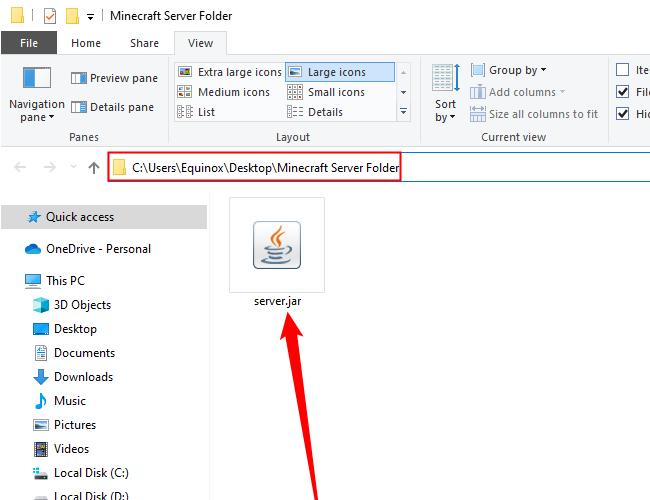The width and height of the screenshot is (650, 500).
Task: Open Quick access in sidebar
Action: (x=104, y=217)
